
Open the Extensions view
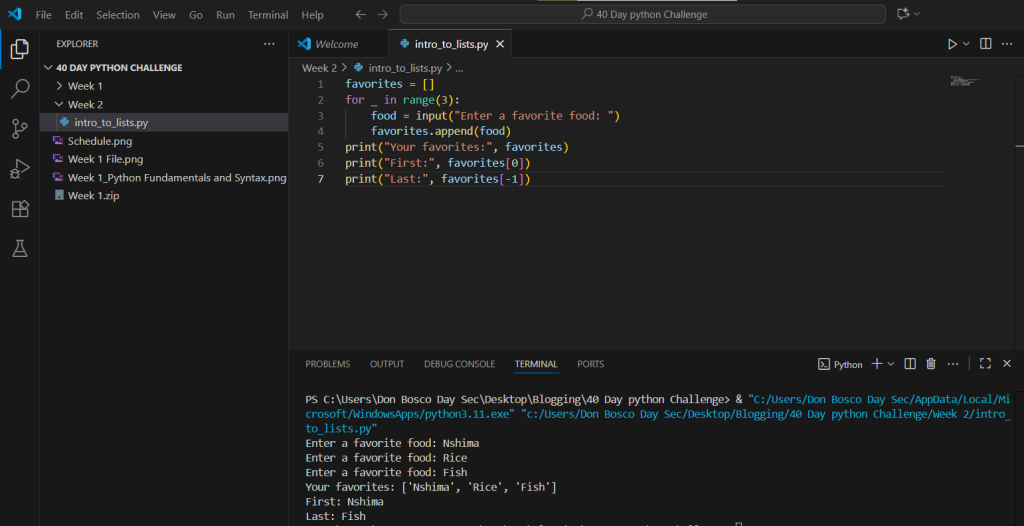(x=19, y=208)
